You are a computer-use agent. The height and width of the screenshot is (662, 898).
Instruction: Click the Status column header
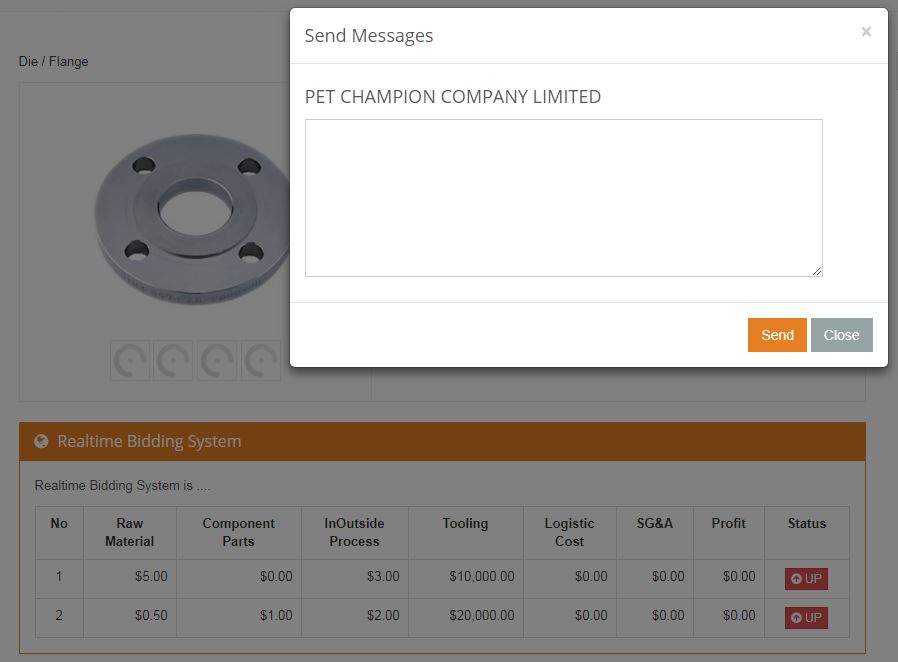806,523
